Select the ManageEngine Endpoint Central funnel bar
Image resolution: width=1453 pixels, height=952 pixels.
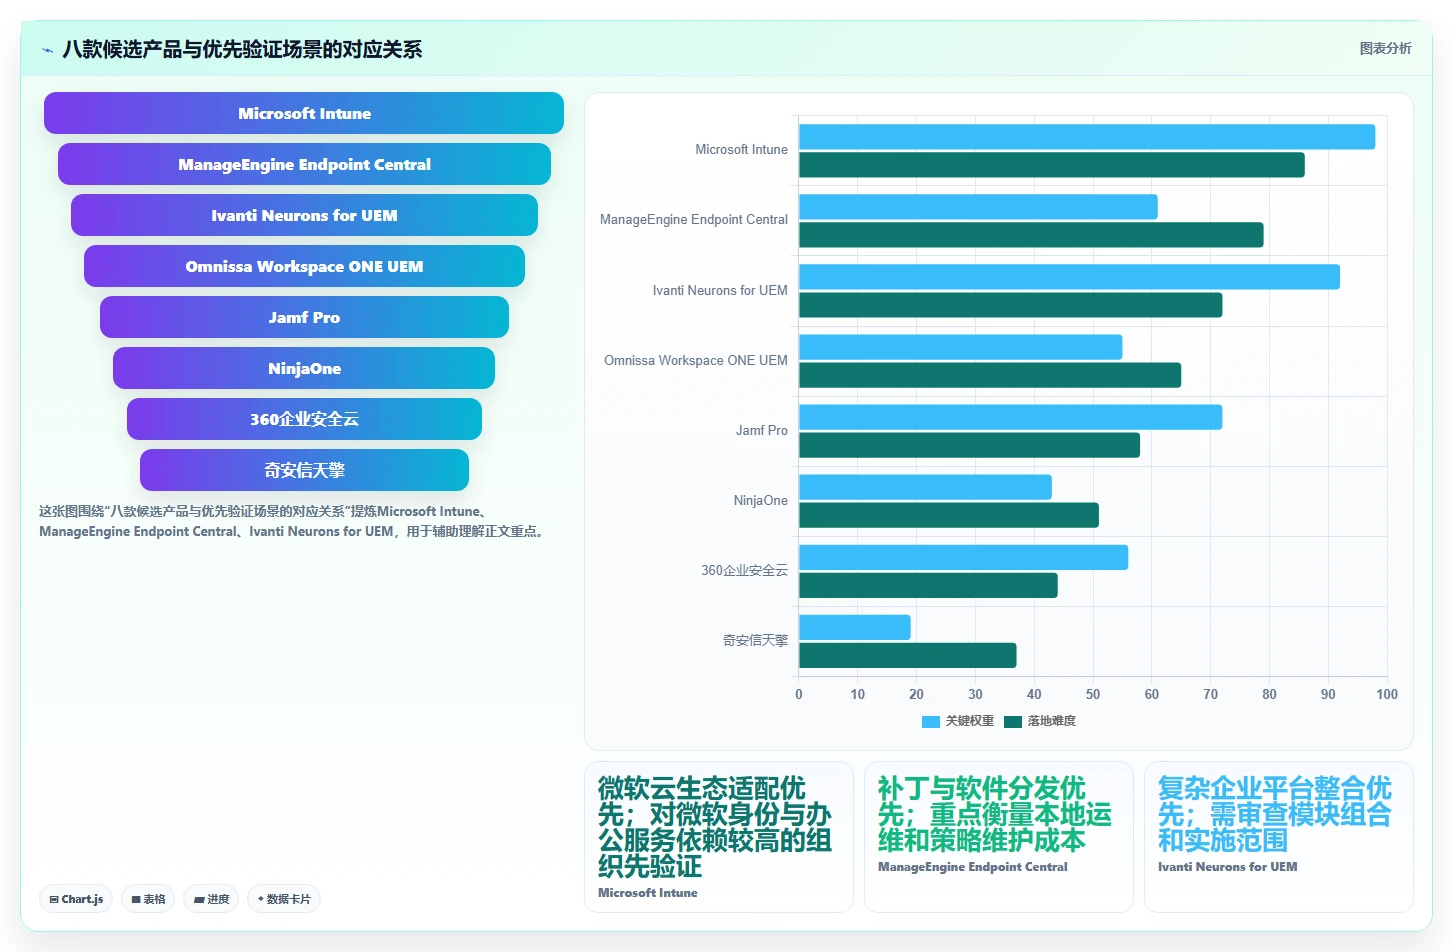click(x=304, y=164)
